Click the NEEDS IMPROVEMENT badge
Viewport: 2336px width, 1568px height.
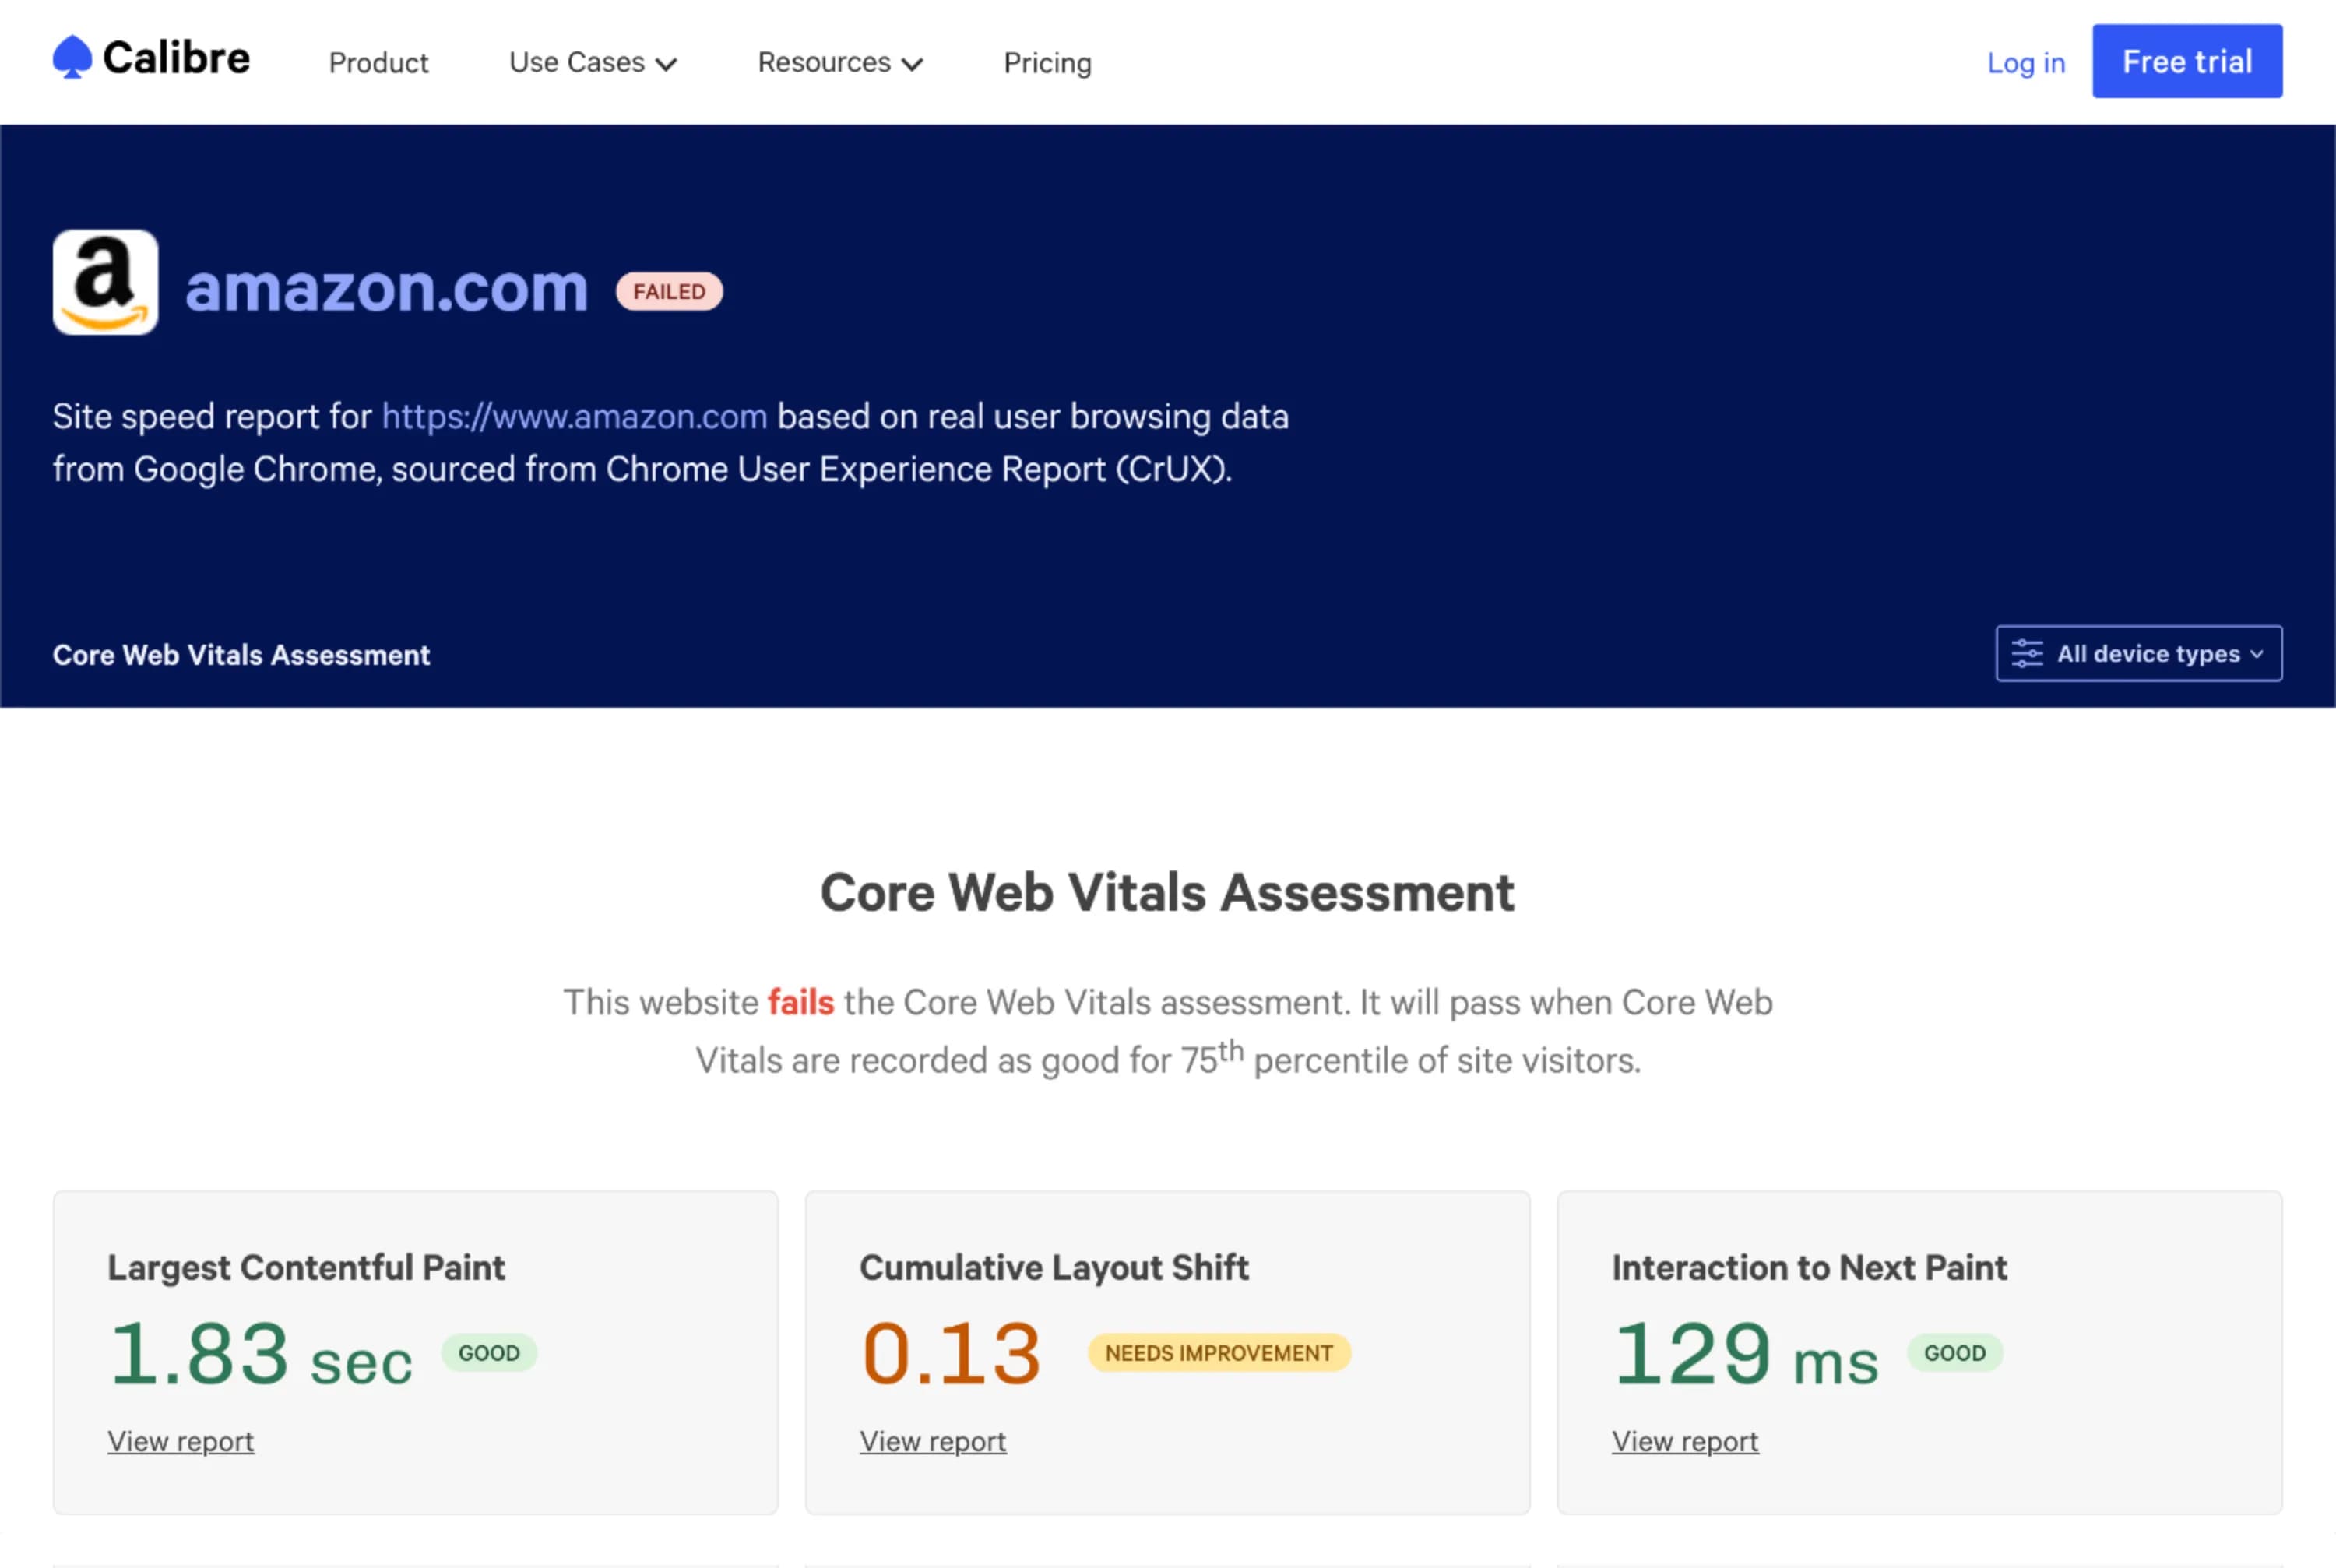[1218, 1353]
